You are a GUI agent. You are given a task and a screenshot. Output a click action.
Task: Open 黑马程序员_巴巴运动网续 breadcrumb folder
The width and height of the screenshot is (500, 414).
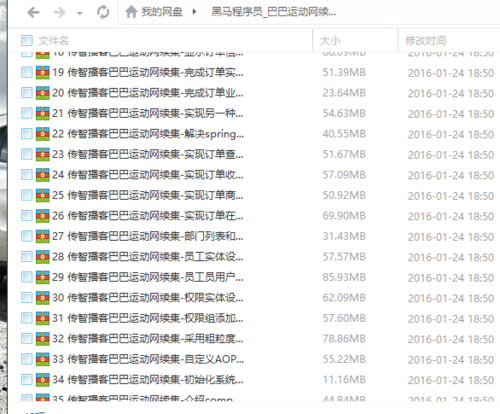click(x=274, y=12)
